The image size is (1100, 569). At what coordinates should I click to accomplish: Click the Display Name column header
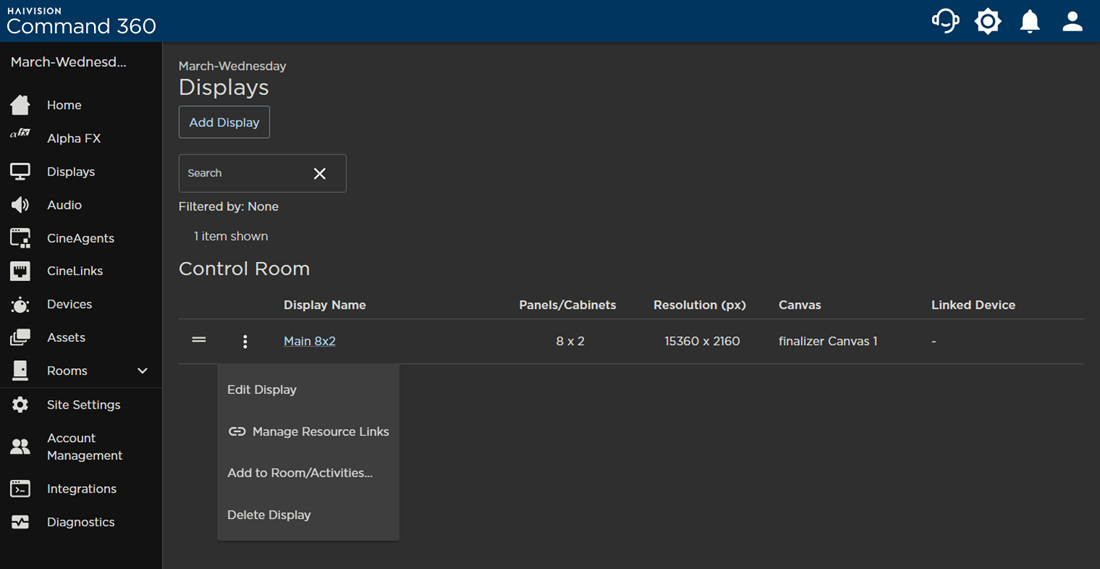point(324,305)
